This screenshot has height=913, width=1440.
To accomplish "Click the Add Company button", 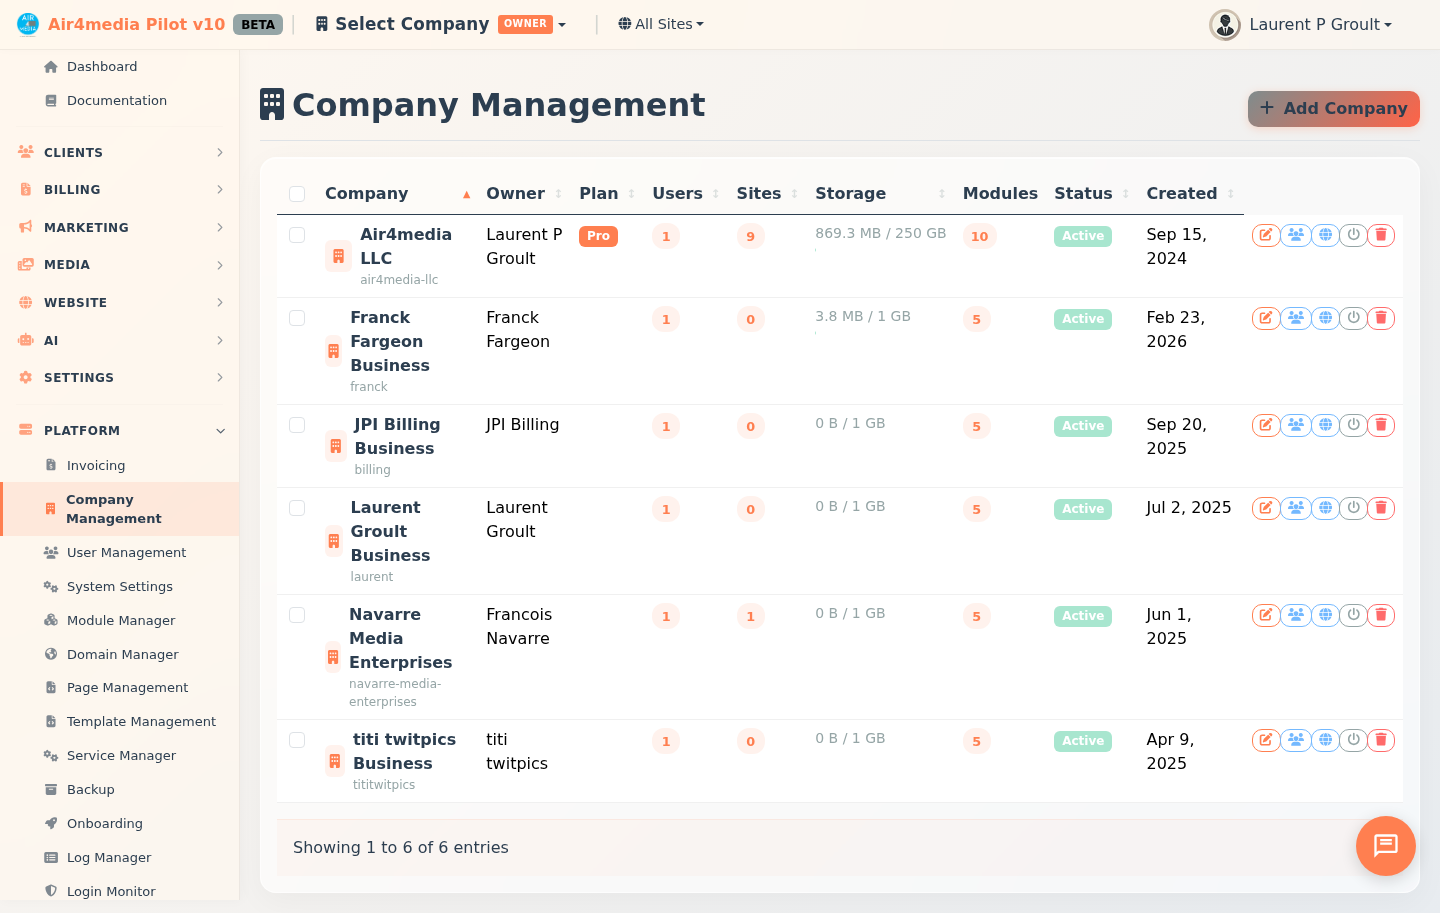I will click(x=1333, y=108).
